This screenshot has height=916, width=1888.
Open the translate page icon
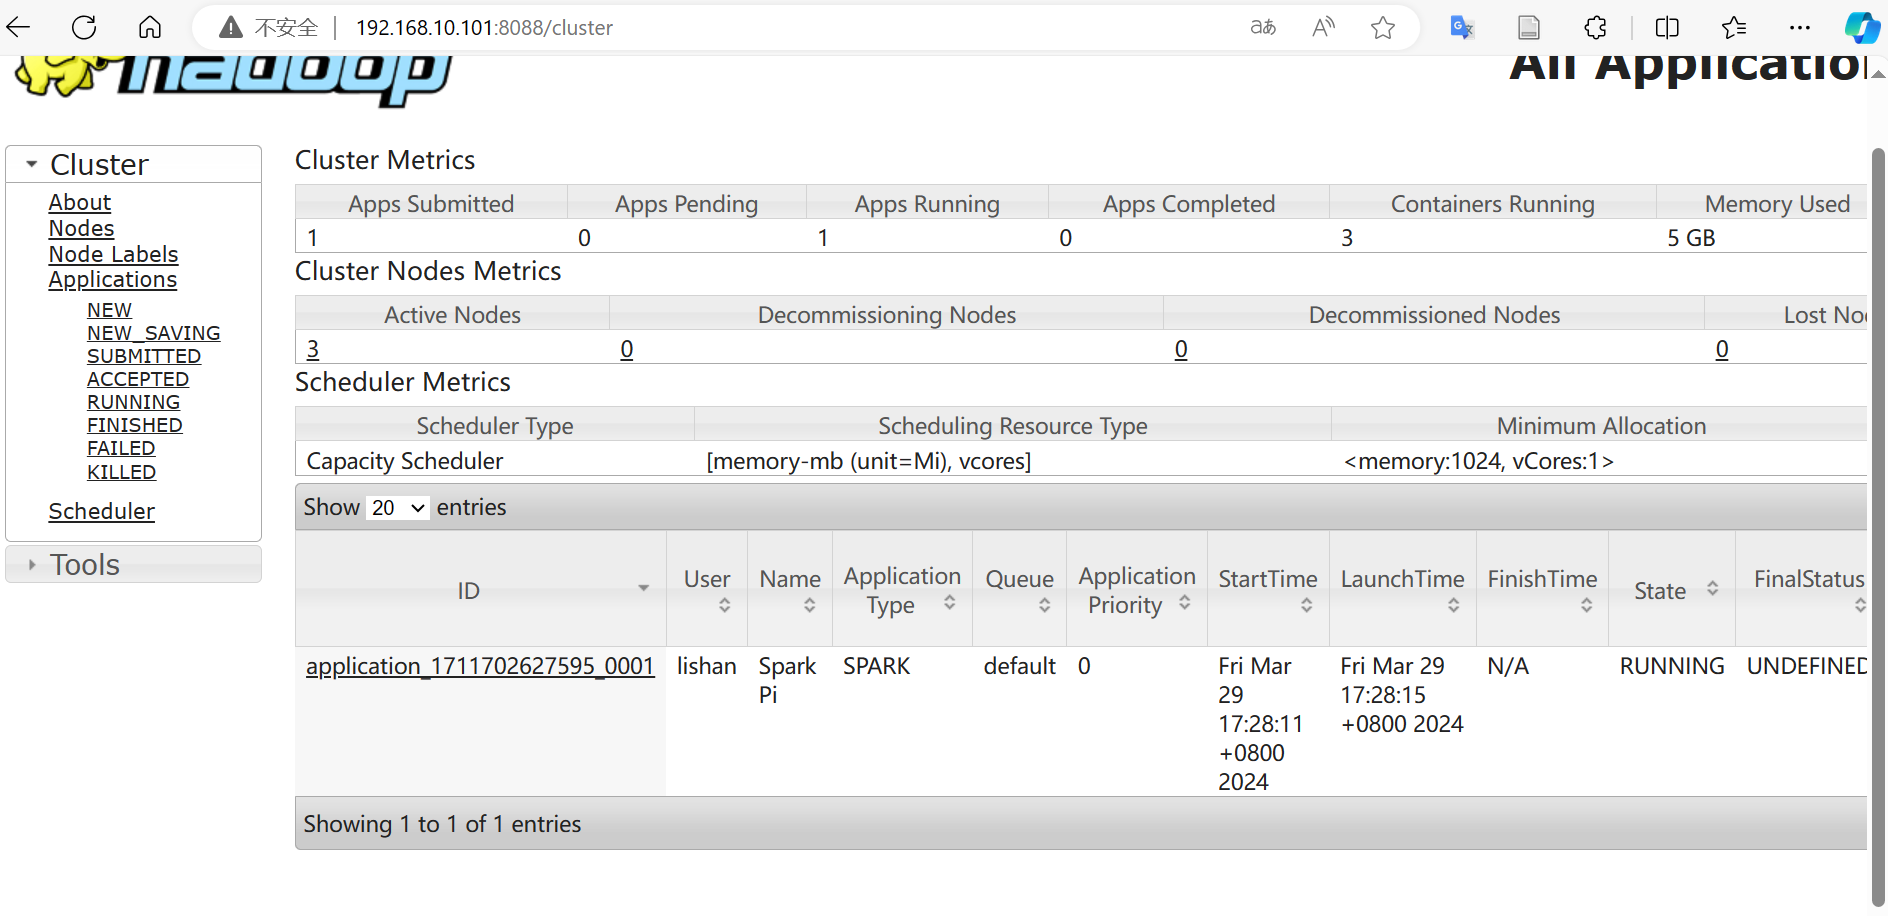point(1462,27)
